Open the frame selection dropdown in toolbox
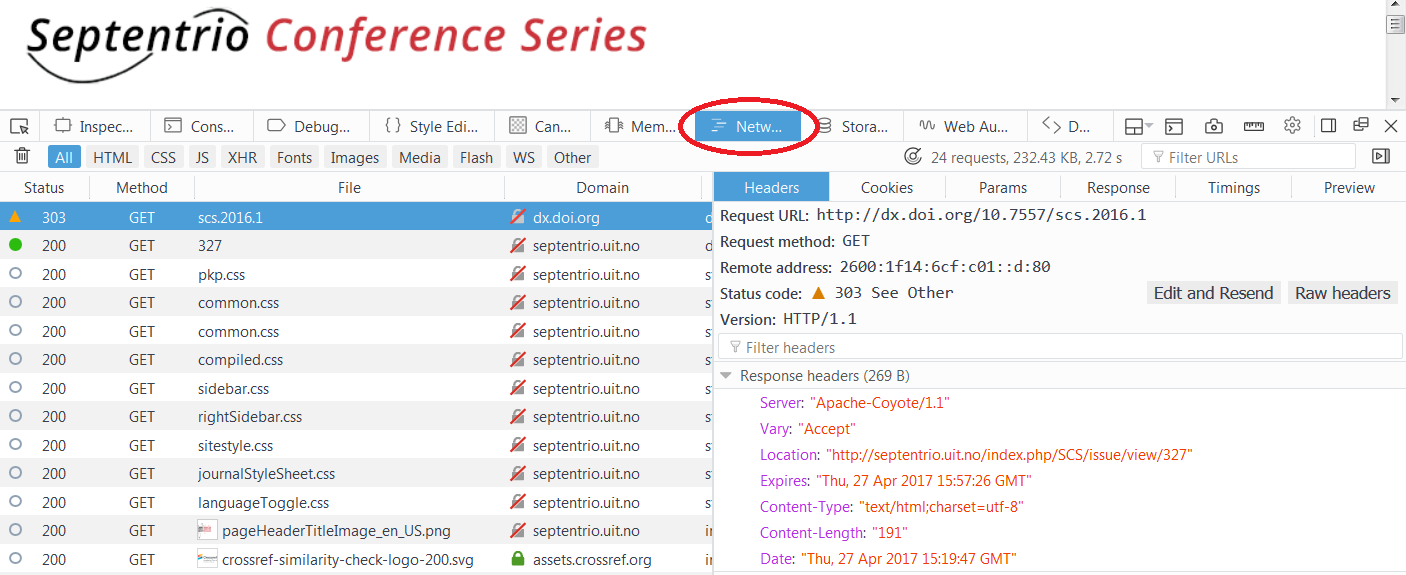This screenshot has width=1406, height=575. 1138,126
